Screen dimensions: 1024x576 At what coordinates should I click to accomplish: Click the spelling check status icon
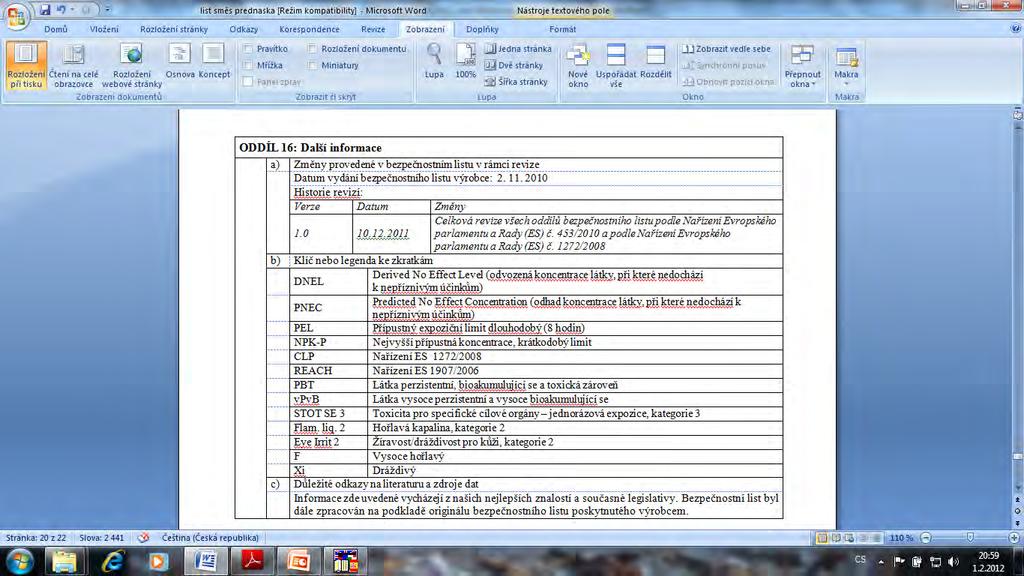[x=143, y=537]
